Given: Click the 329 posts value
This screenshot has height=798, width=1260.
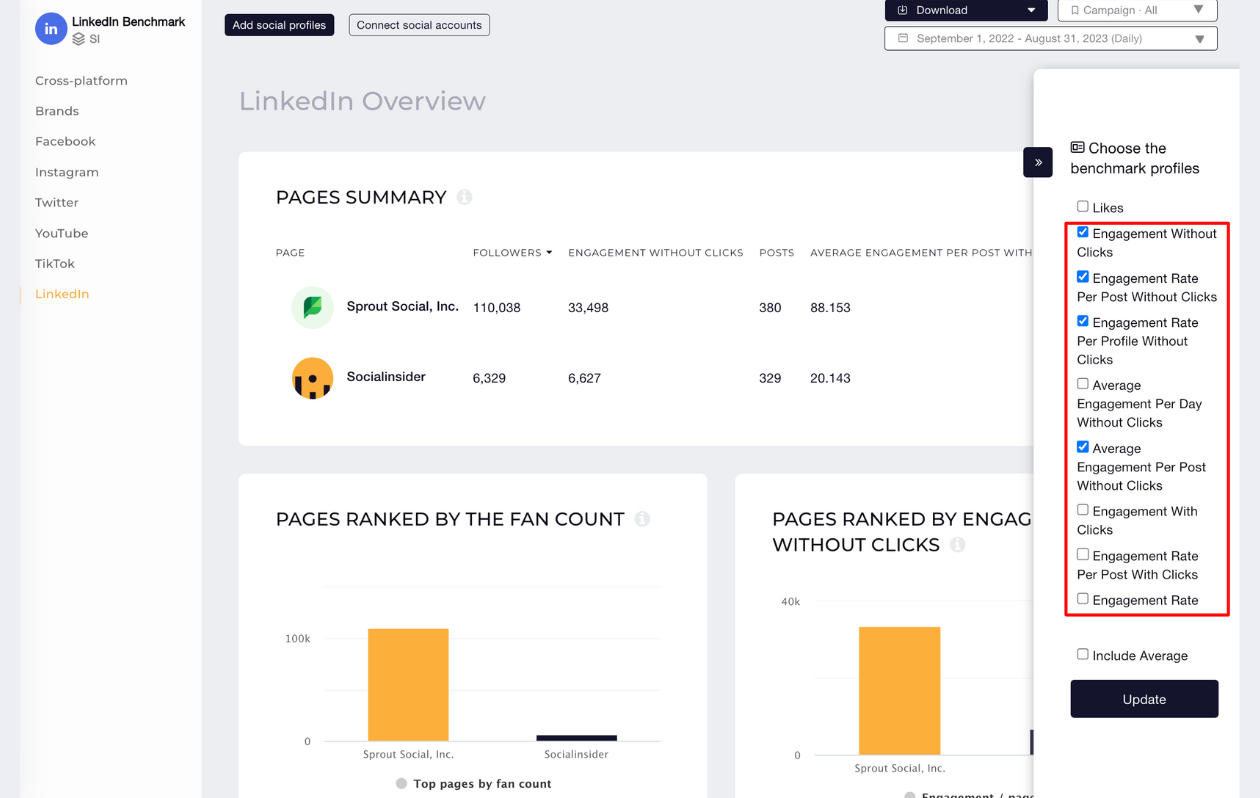Looking at the screenshot, I should [x=770, y=378].
